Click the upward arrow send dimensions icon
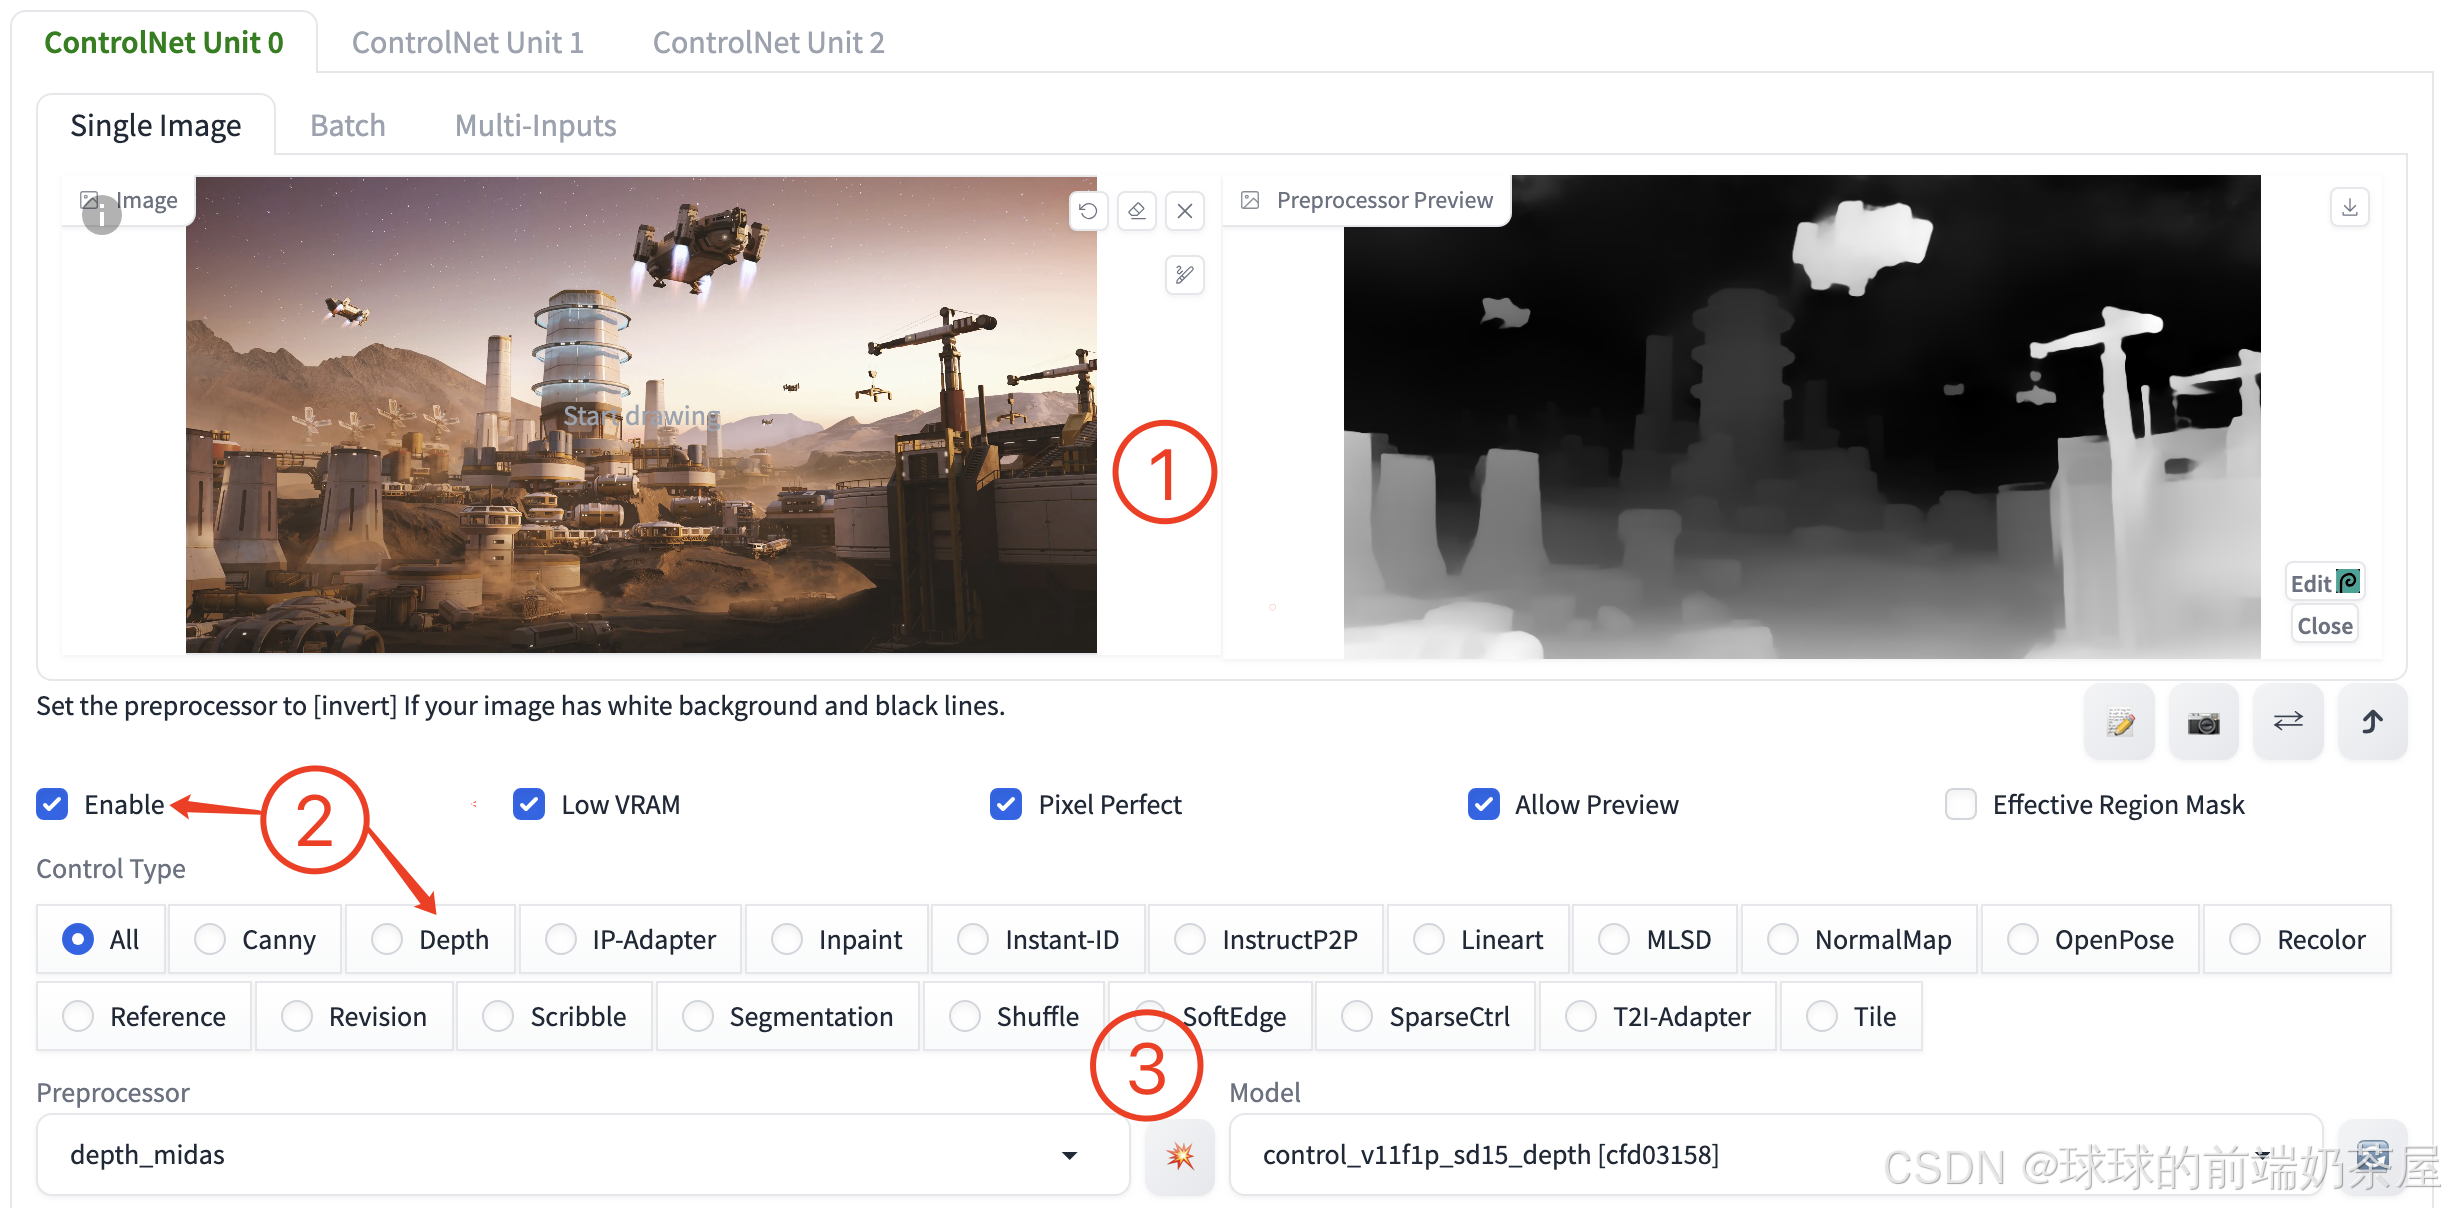Image resolution: width=2446 pixels, height=1208 pixels. (2372, 721)
